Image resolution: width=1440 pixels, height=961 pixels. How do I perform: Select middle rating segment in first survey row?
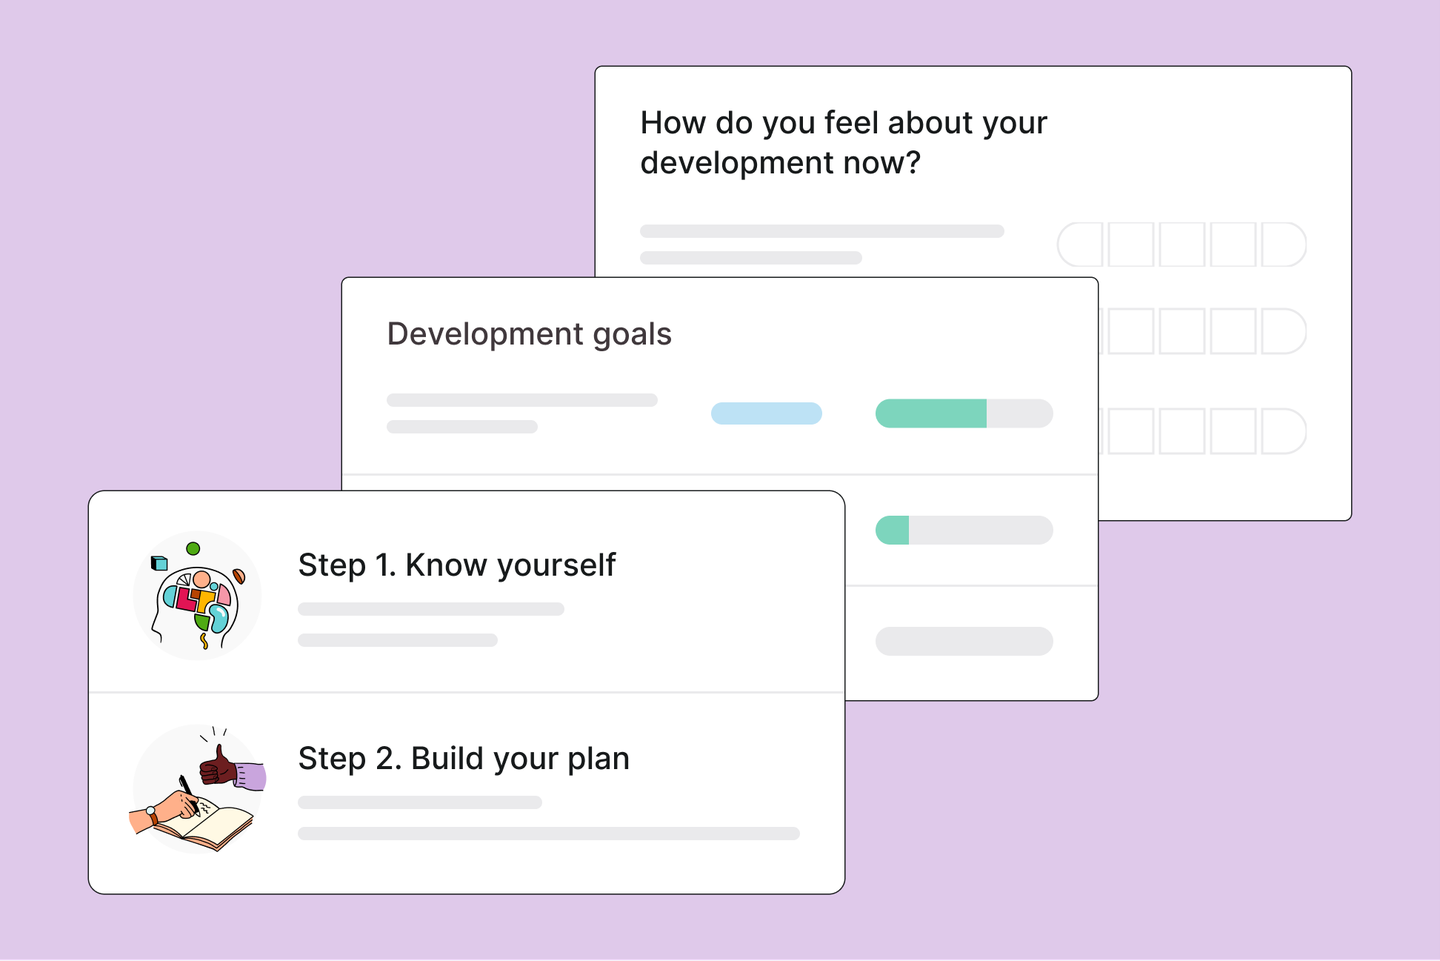coord(1182,245)
